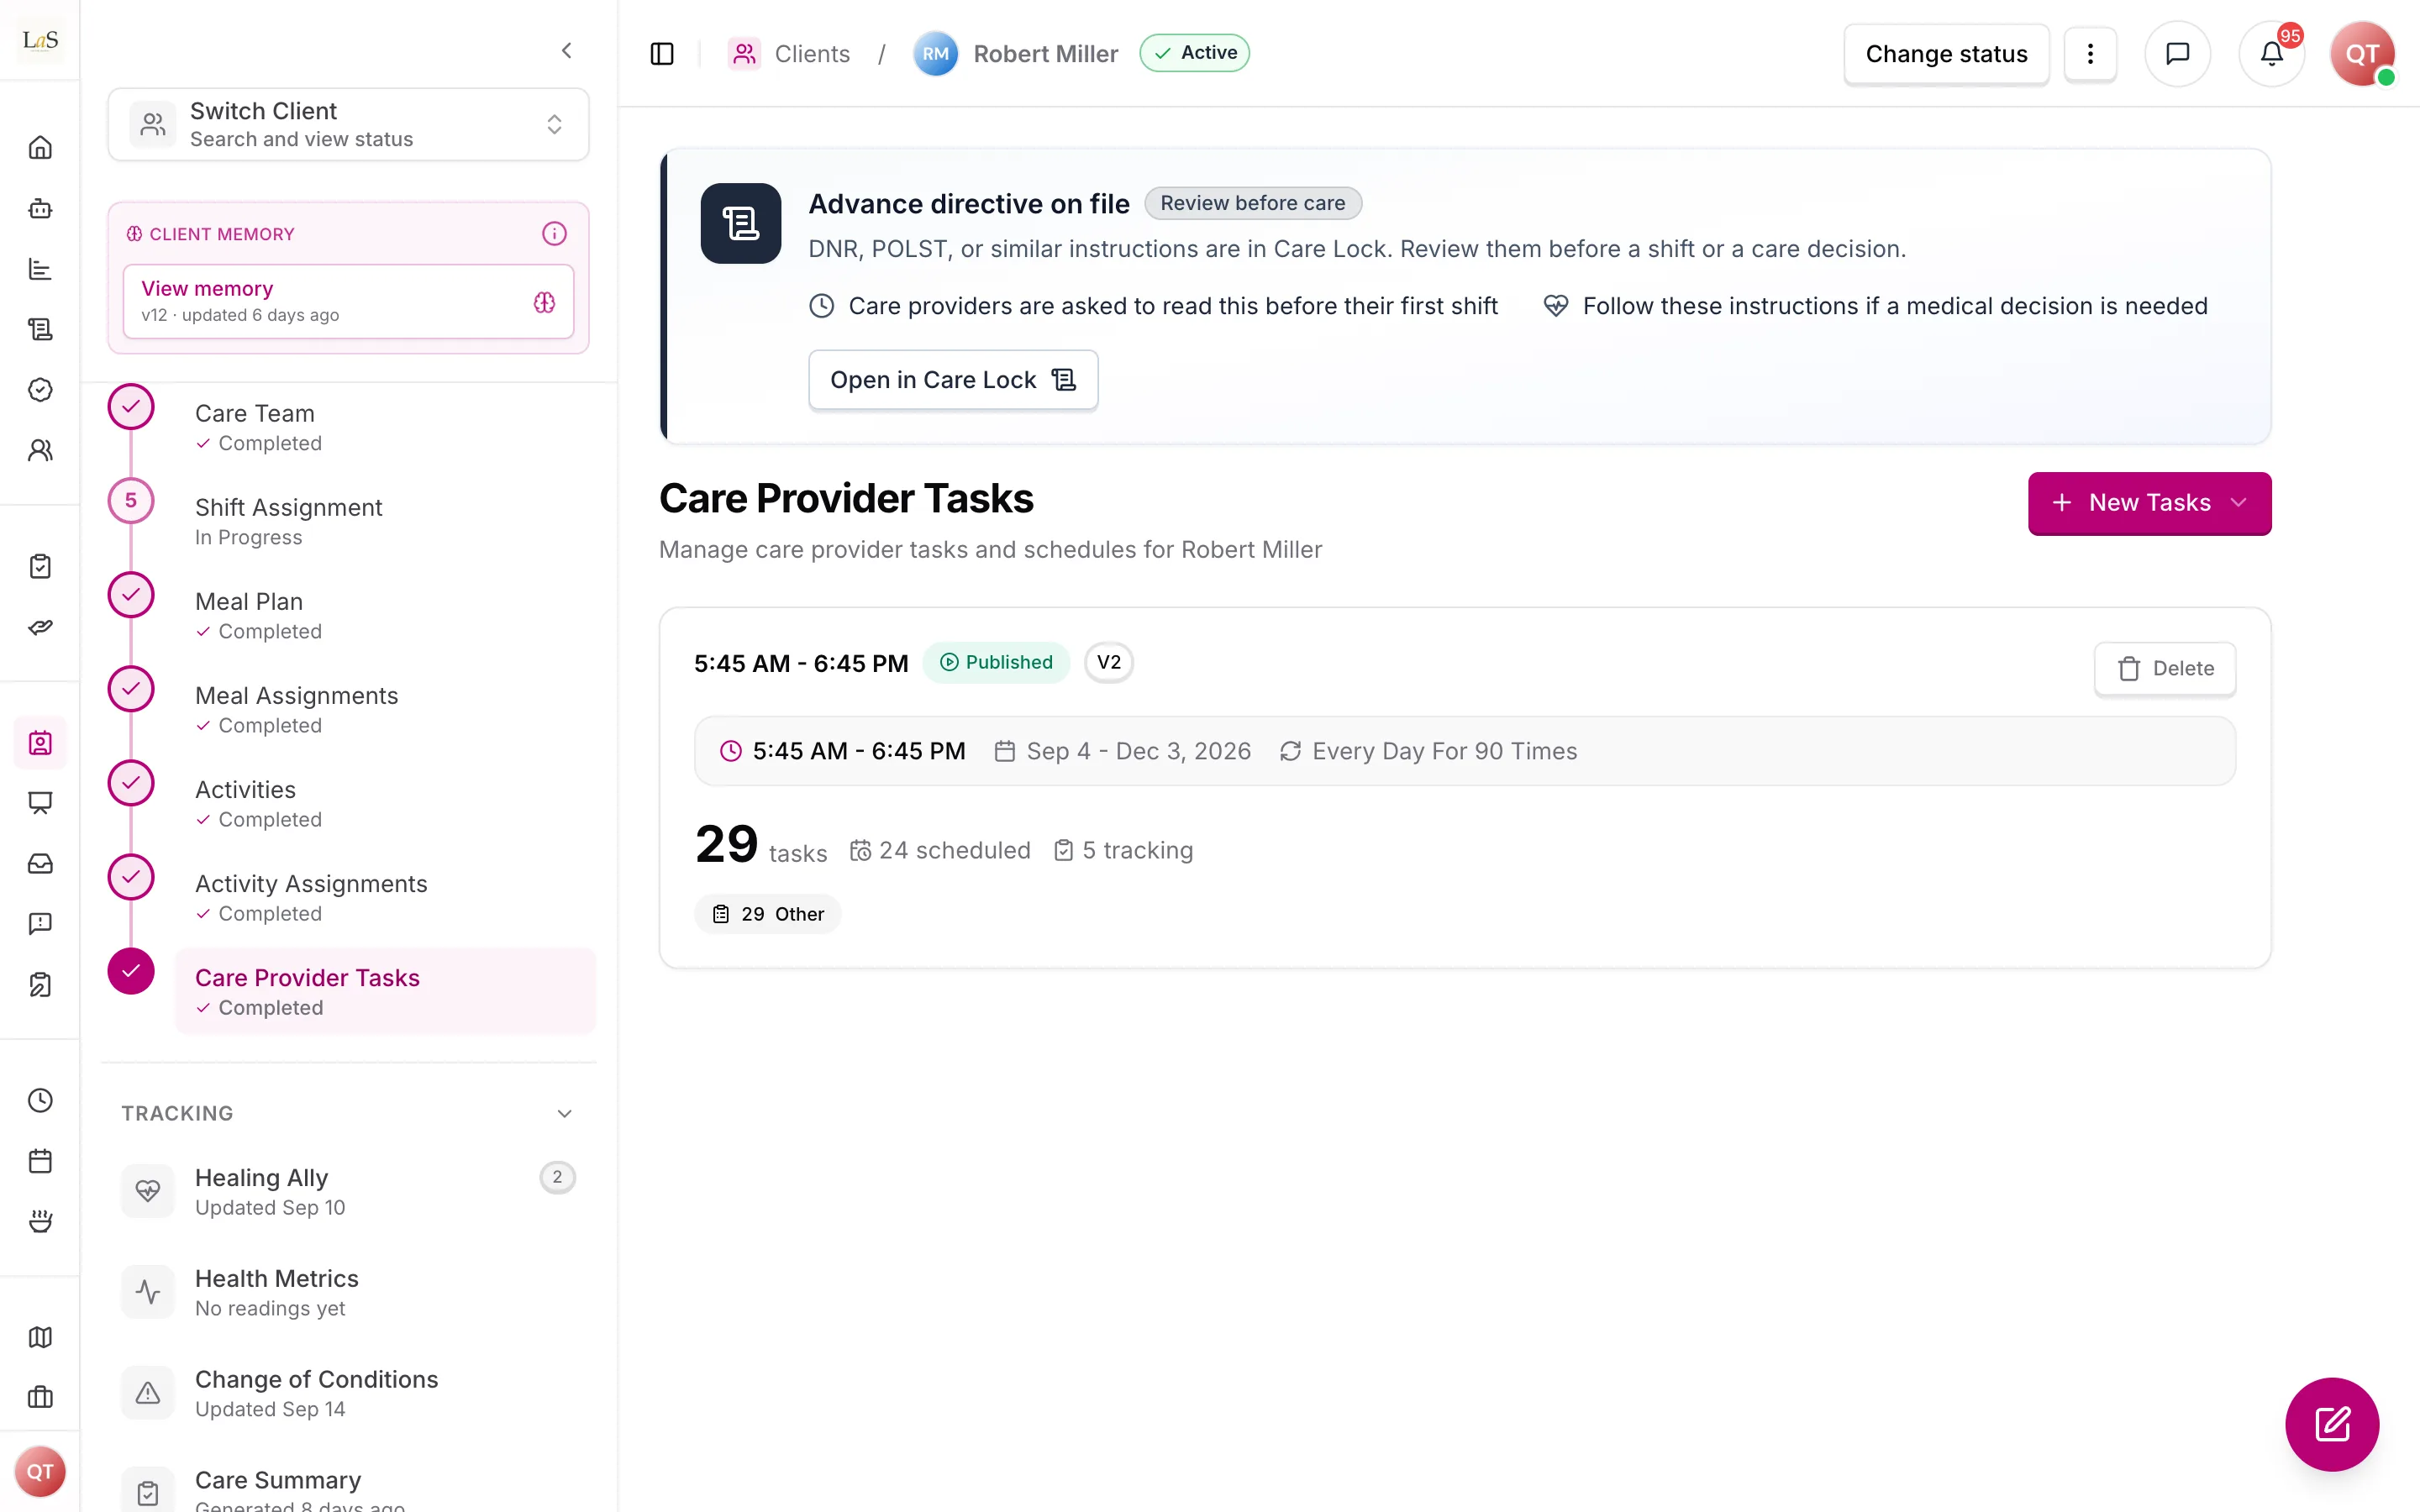Click View memory card
This screenshot has width=2420, height=1512.
tap(348, 301)
